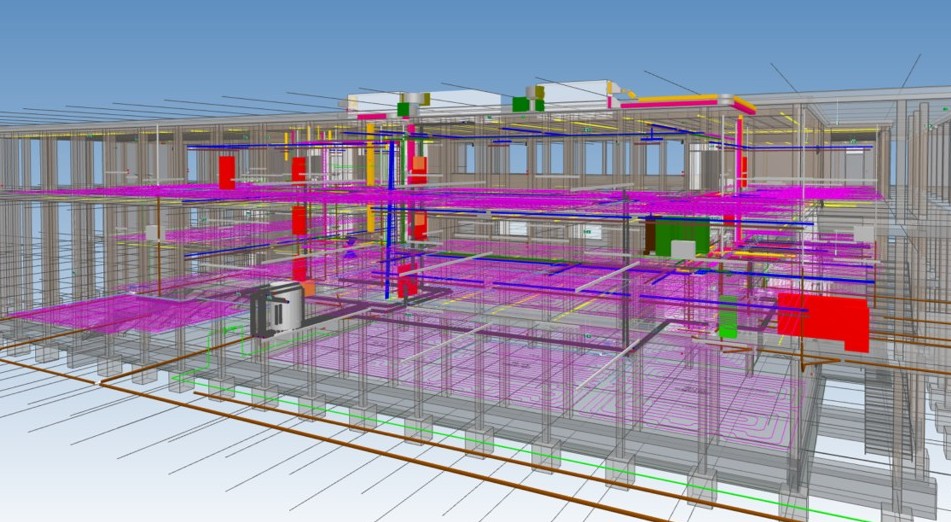Select the large red equipment box on right
The height and width of the screenshot is (522, 951).
coord(822,321)
